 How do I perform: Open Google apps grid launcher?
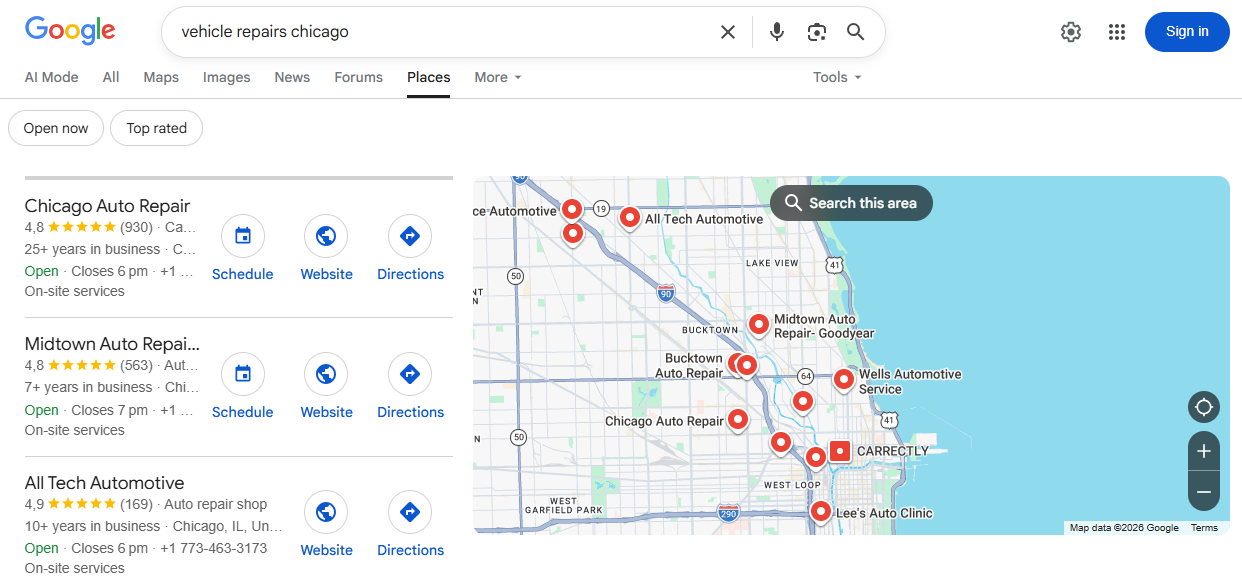tap(1117, 31)
